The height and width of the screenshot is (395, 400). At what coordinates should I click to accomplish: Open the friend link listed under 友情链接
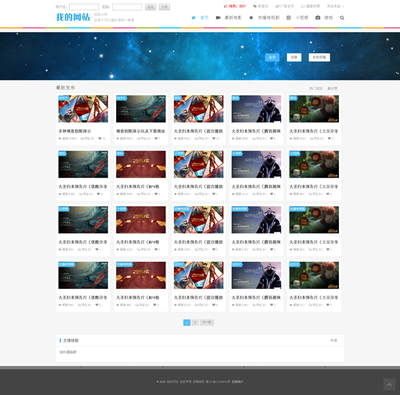point(68,352)
